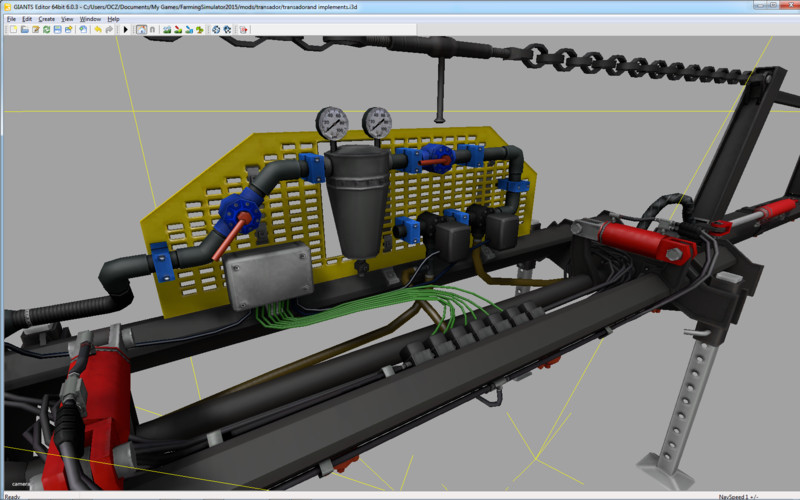Open the Help menu
The width and height of the screenshot is (800, 500).
[x=113, y=19]
